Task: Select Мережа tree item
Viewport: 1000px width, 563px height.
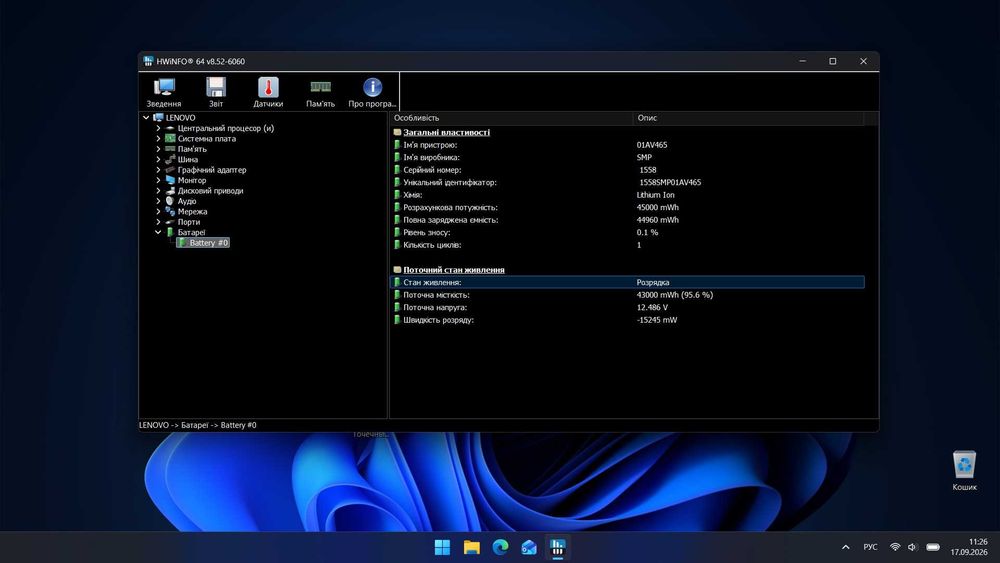Action: tap(186, 211)
